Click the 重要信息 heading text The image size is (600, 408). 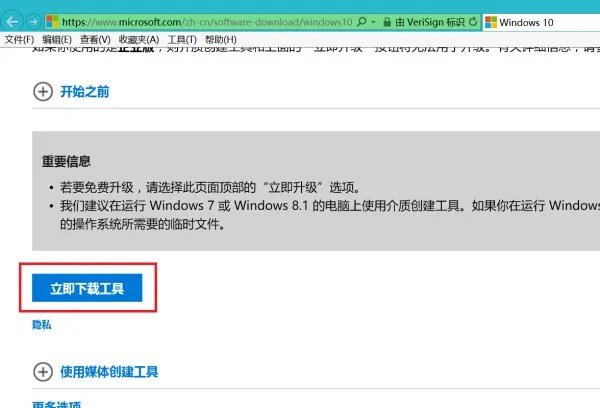66,161
